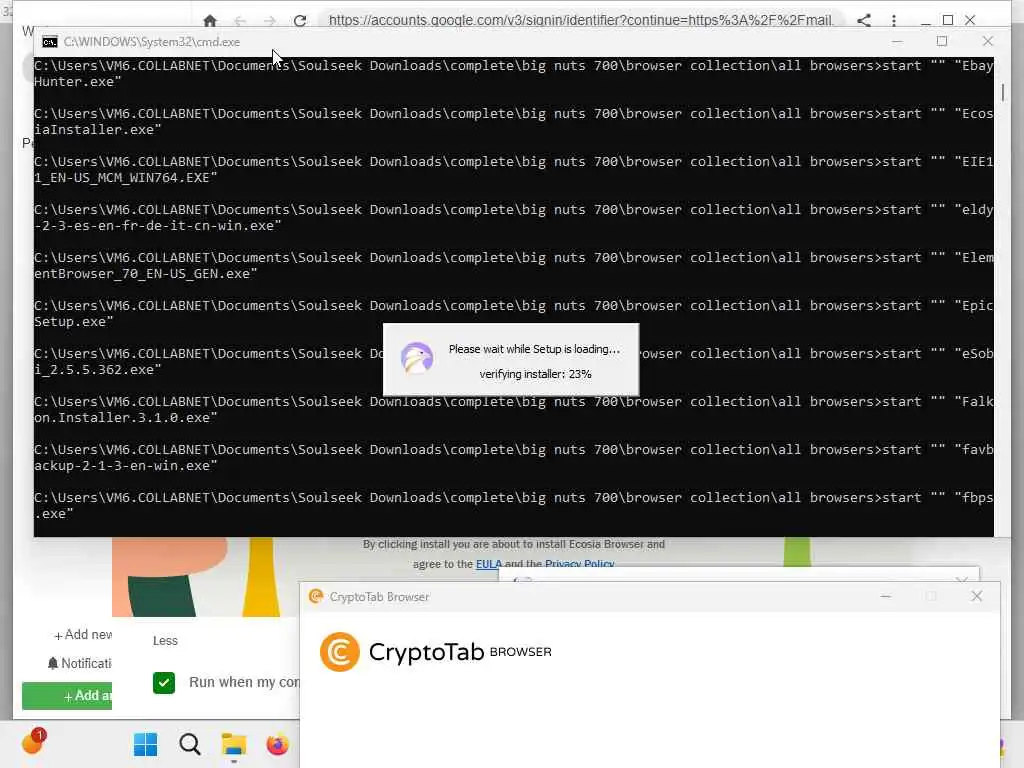Click the orange taskbar icon with badge

click(34, 742)
